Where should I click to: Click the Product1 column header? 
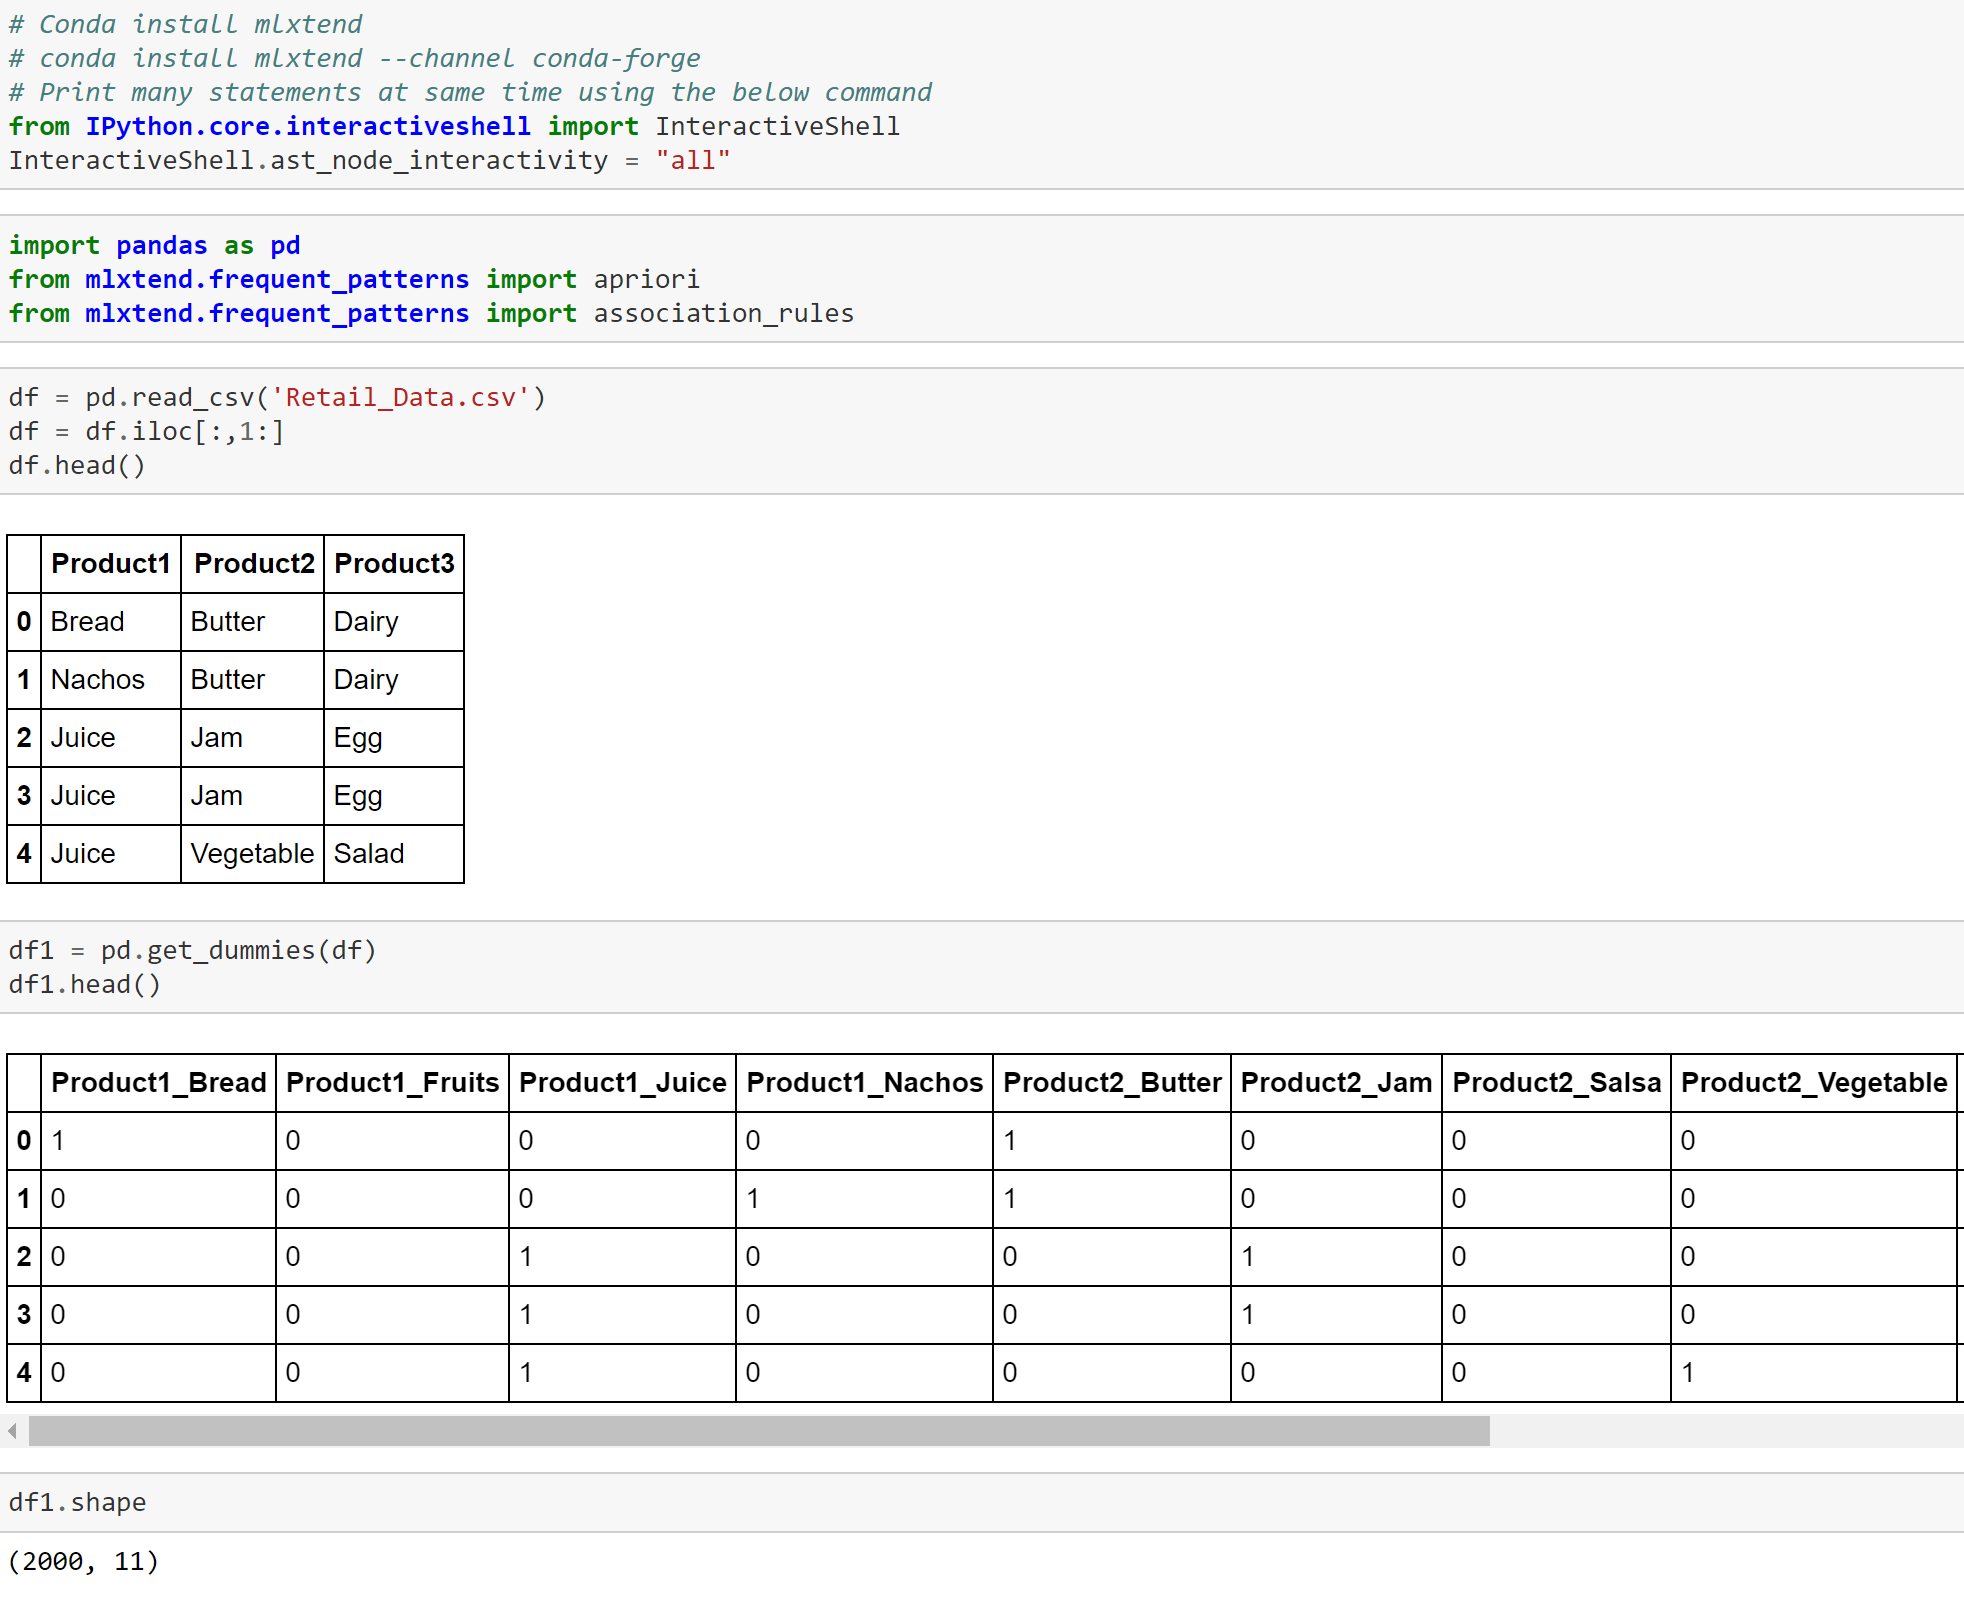pyautogui.click(x=110, y=564)
